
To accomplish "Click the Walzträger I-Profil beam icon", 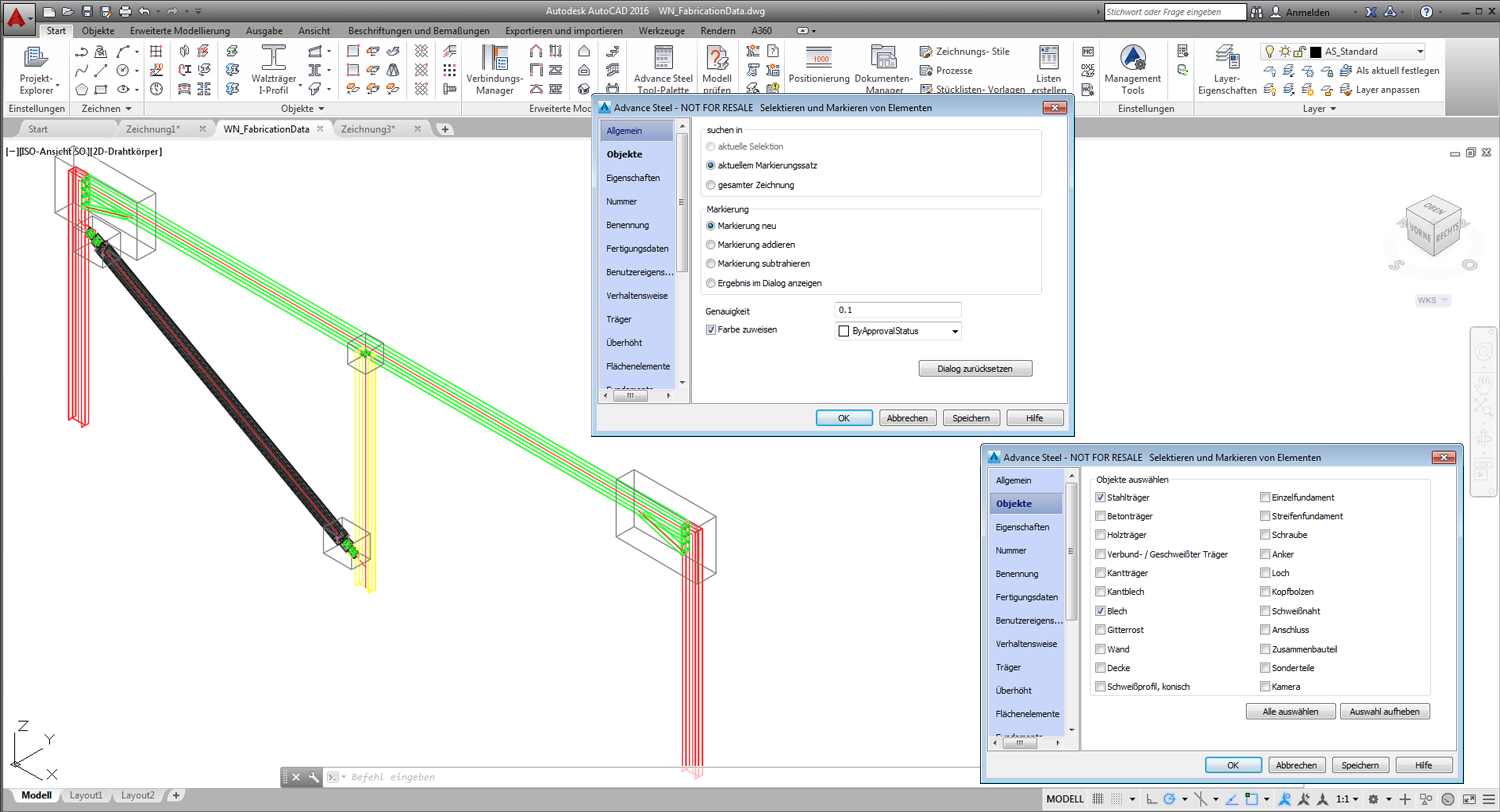I will coord(274,57).
